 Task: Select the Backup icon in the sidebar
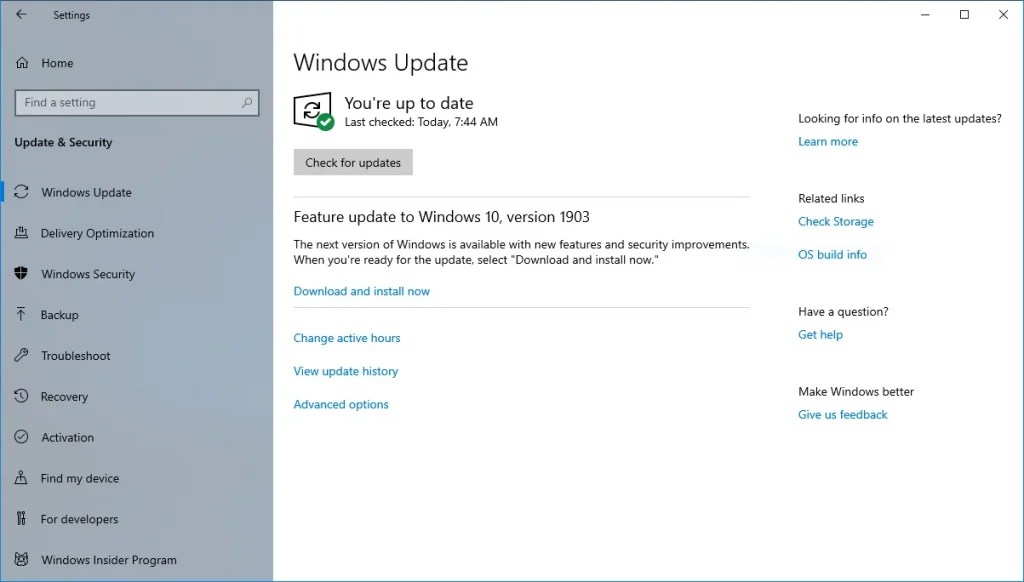[21, 315]
